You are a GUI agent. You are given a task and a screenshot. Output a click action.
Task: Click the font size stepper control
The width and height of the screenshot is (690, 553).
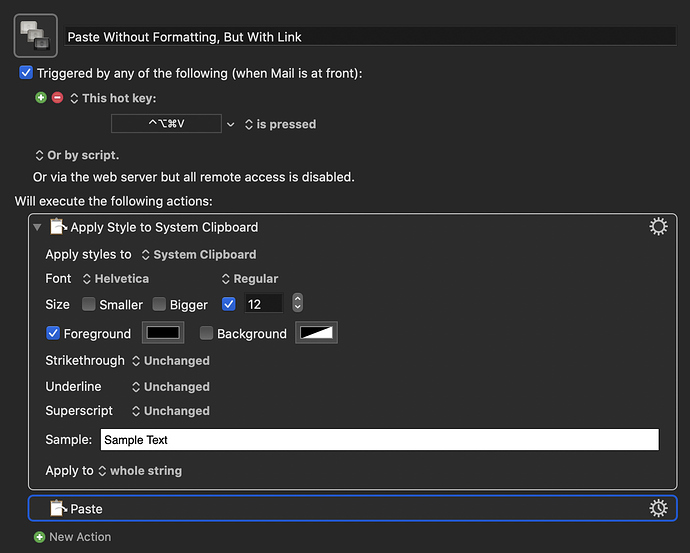point(297,303)
